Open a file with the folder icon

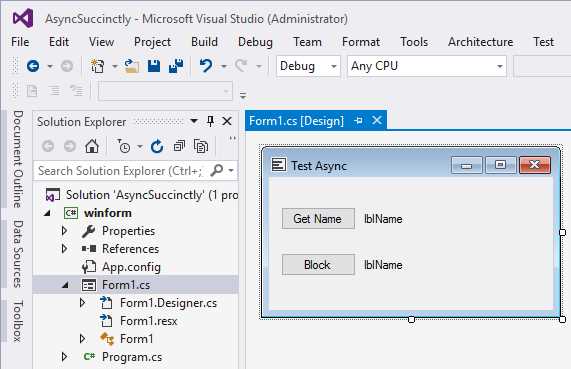tap(131, 66)
